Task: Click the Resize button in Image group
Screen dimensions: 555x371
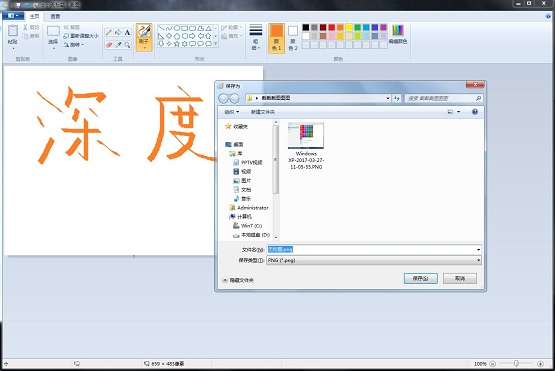Action: (81, 36)
